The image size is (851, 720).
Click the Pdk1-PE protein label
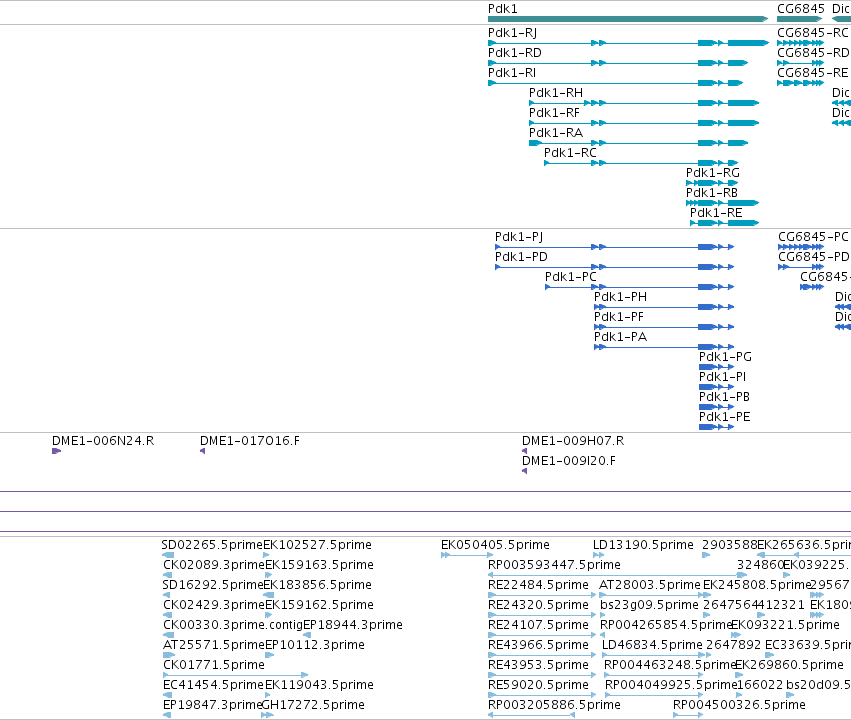(x=725, y=417)
